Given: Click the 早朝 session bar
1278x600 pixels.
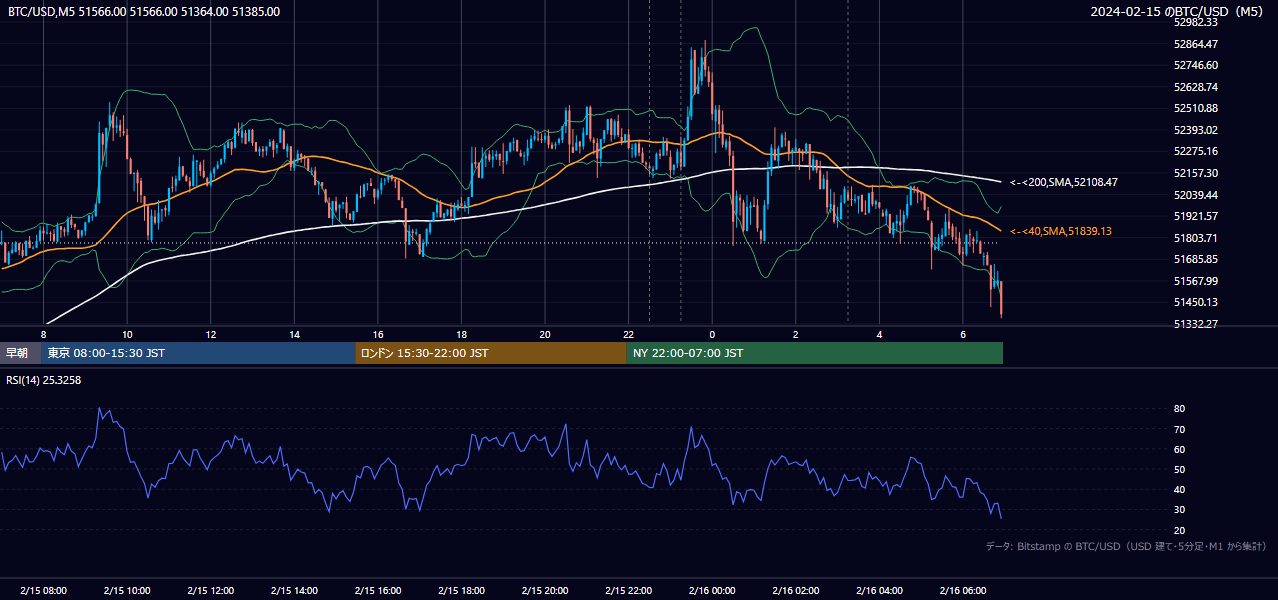Looking at the screenshot, I should point(20,353).
